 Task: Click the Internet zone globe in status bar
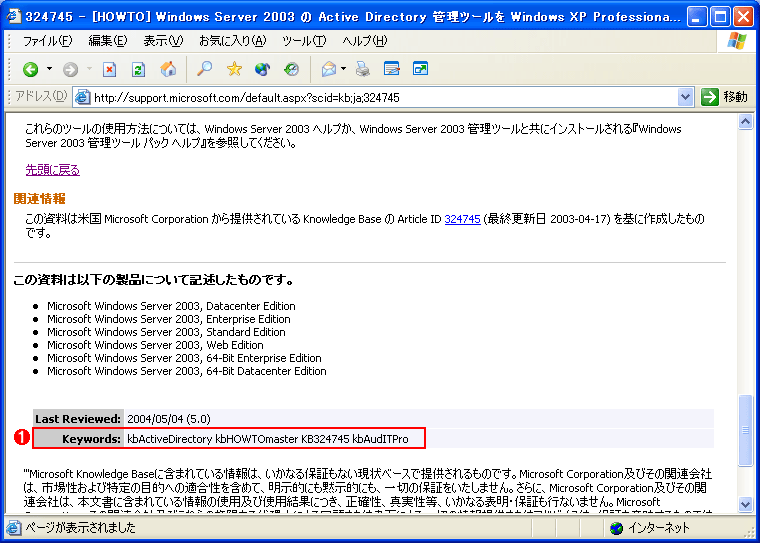click(617, 527)
